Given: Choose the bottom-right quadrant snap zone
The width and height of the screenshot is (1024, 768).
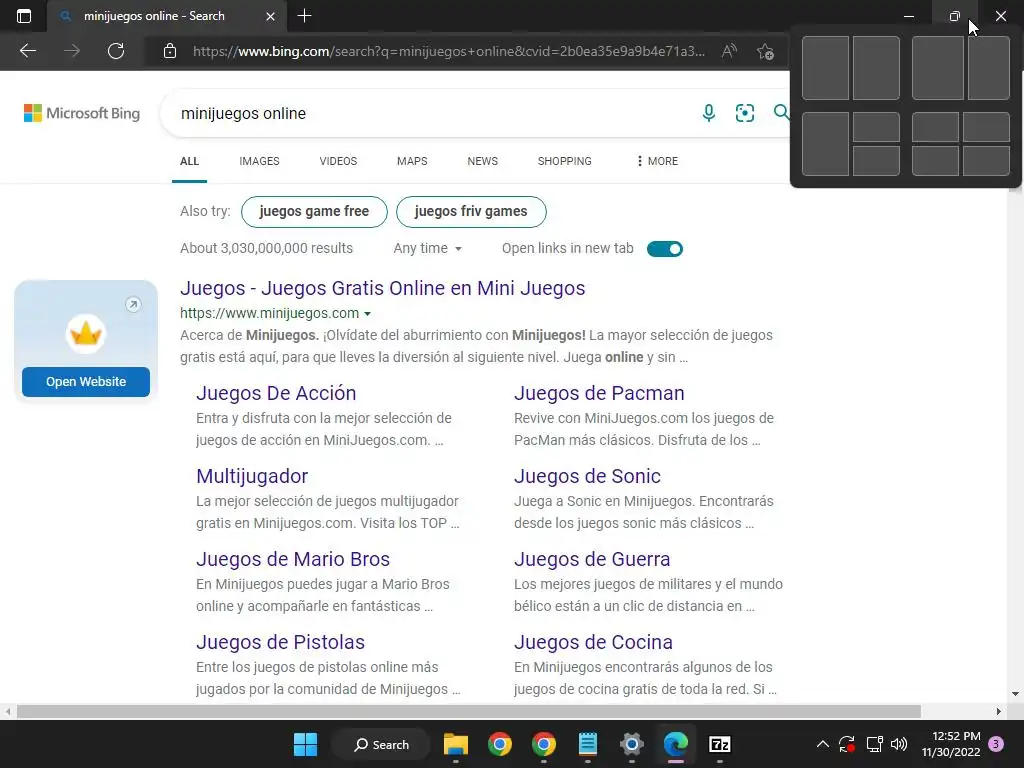Looking at the screenshot, I should point(986,161).
